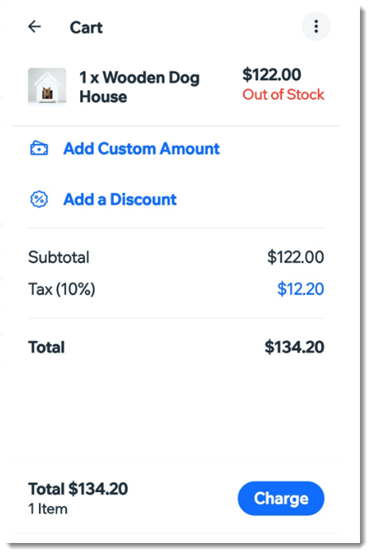Screen dimensions: 372x555
Task: Go back using the left arrow
Action: (x=35, y=27)
